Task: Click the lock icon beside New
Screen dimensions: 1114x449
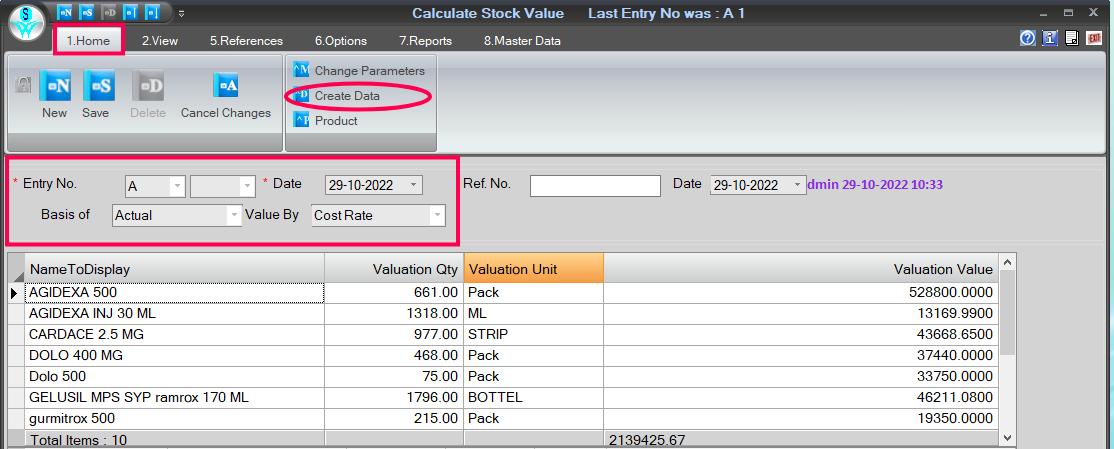Action: (23, 85)
